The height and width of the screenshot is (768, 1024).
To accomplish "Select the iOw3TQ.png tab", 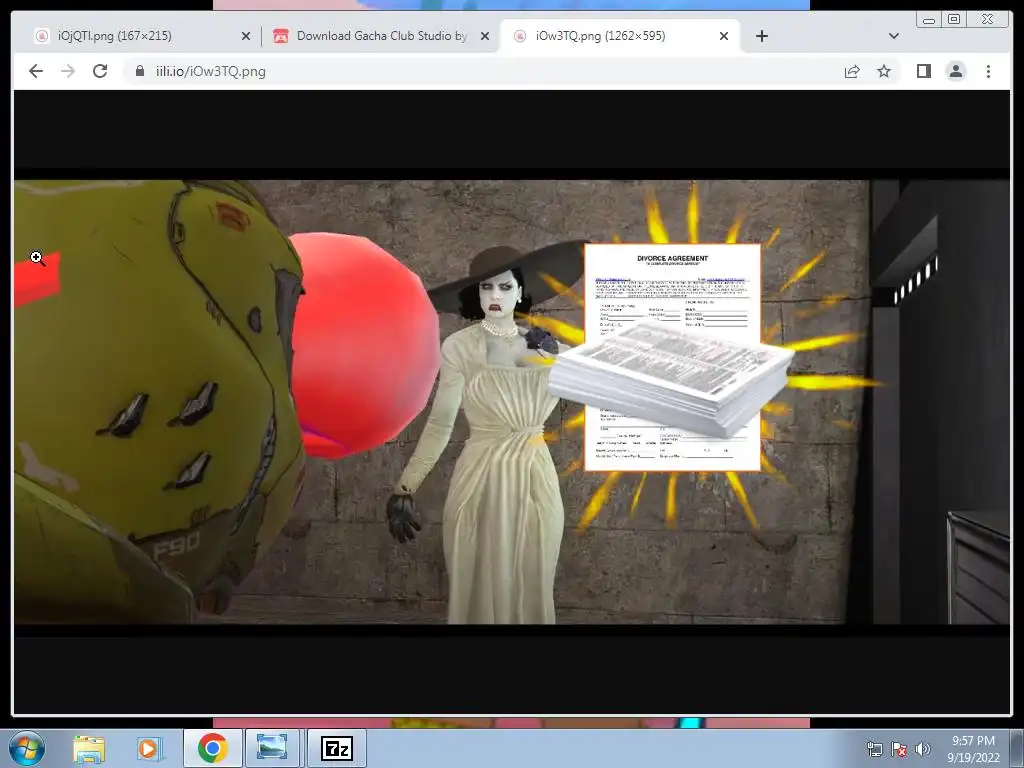I will pyautogui.click(x=619, y=36).
